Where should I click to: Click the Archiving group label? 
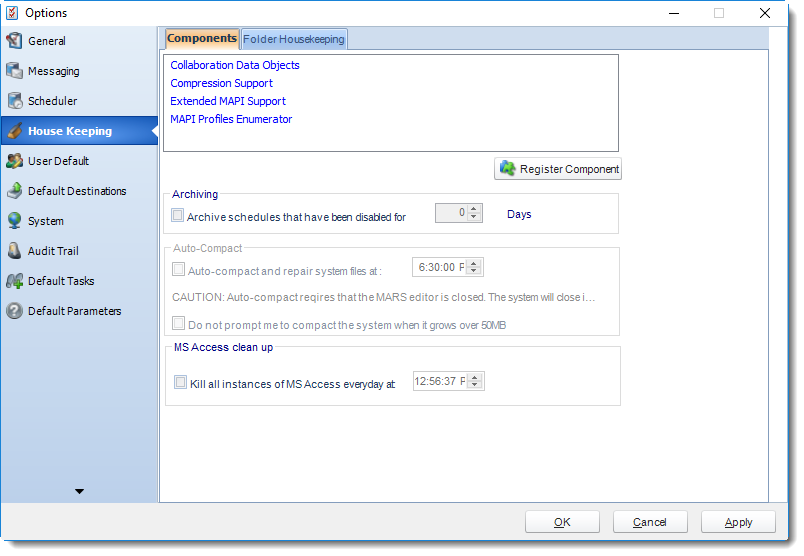[x=195, y=194]
